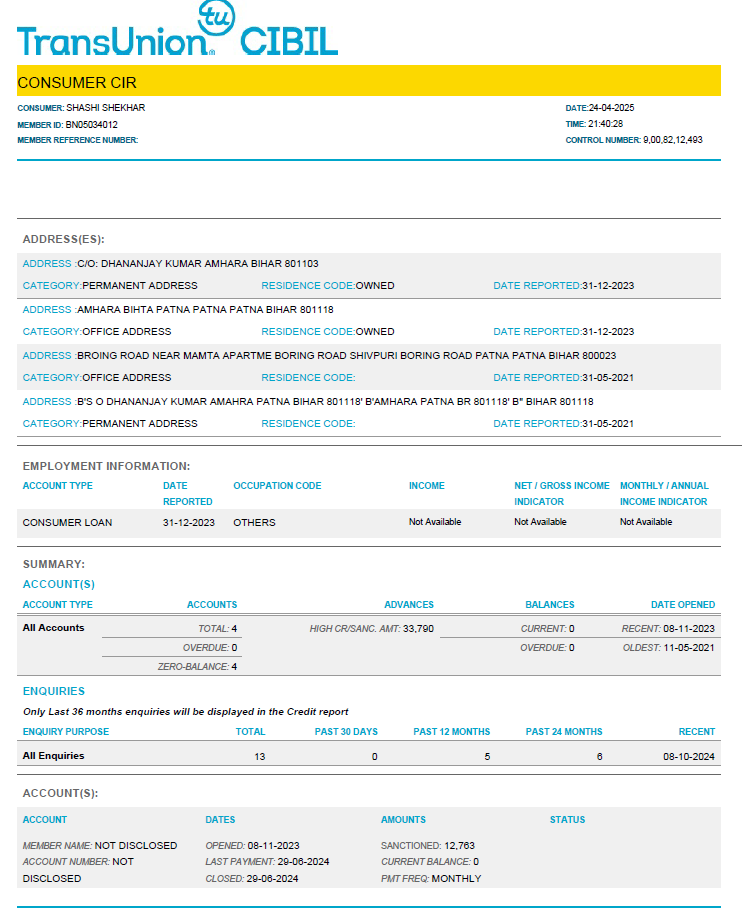
Task: Click PAST 24 MONTHS column header
Action: [x=564, y=732]
